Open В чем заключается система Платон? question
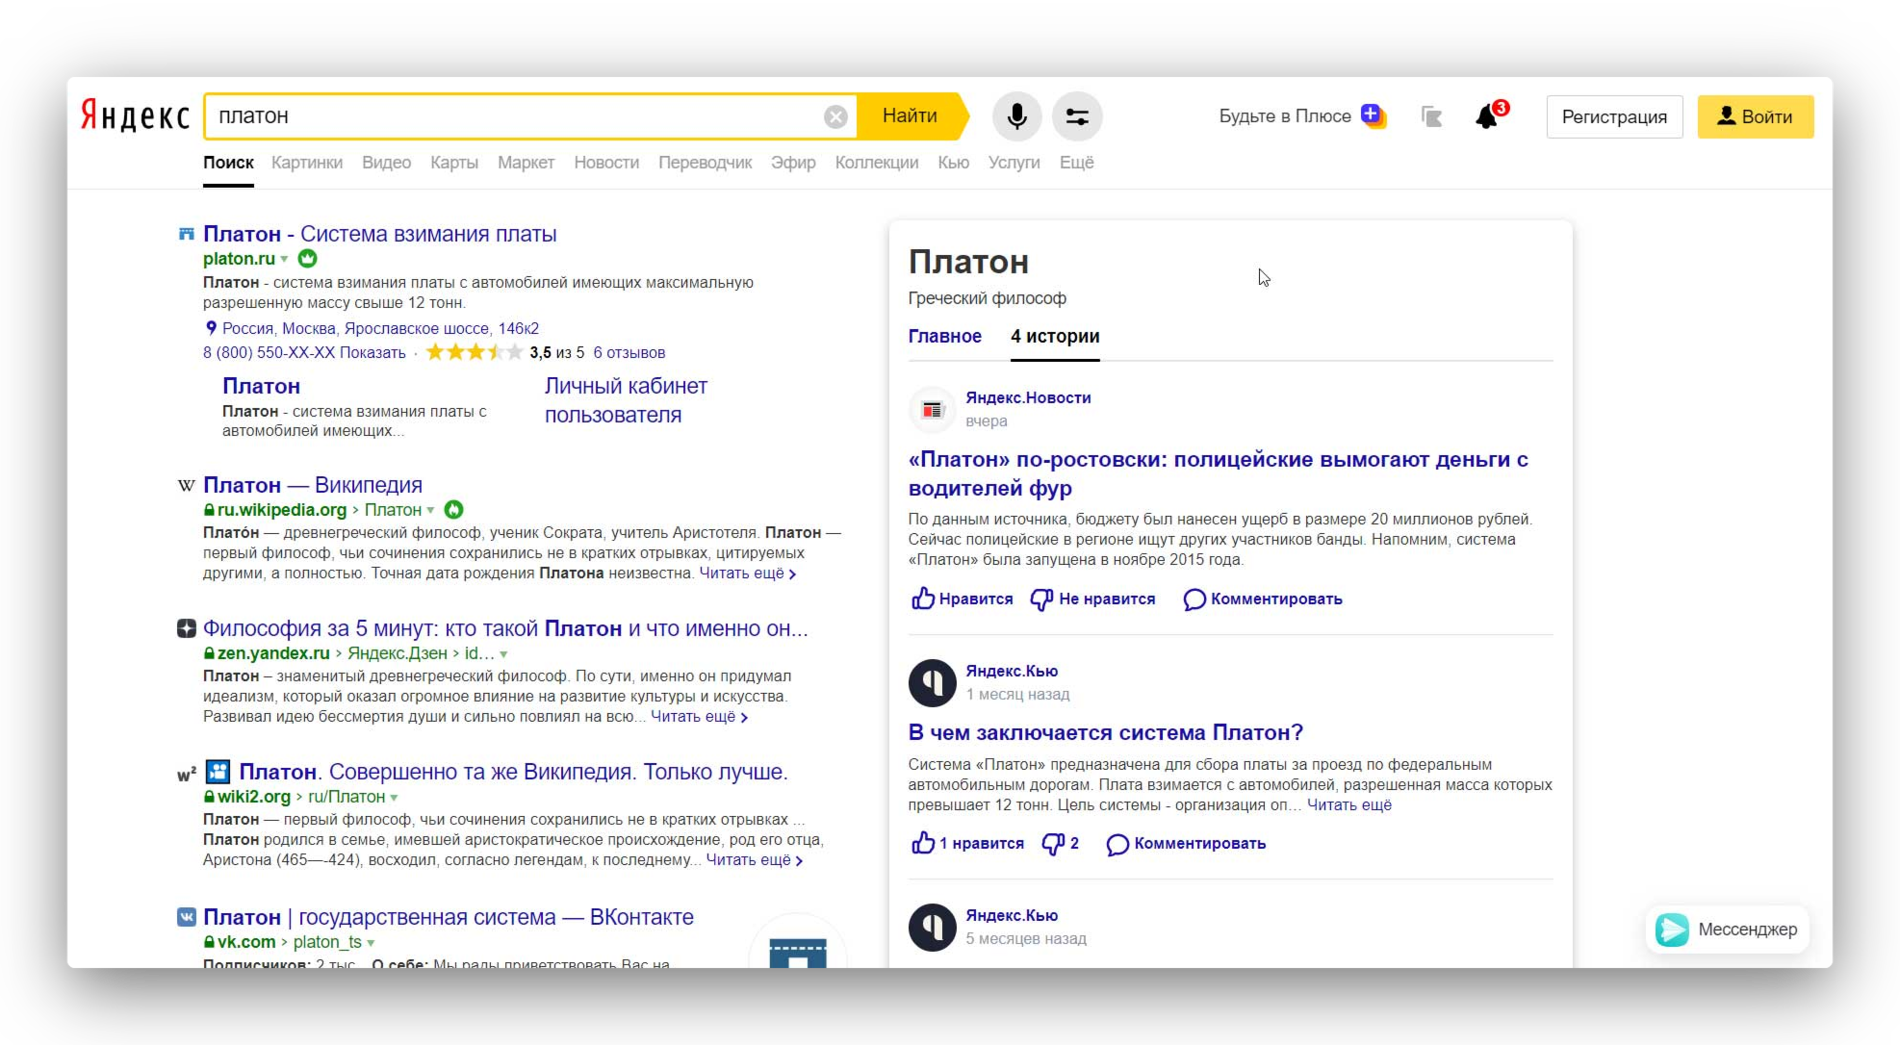Image resolution: width=1900 pixels, height=1045 pixels. click(x=1105, y=733)
